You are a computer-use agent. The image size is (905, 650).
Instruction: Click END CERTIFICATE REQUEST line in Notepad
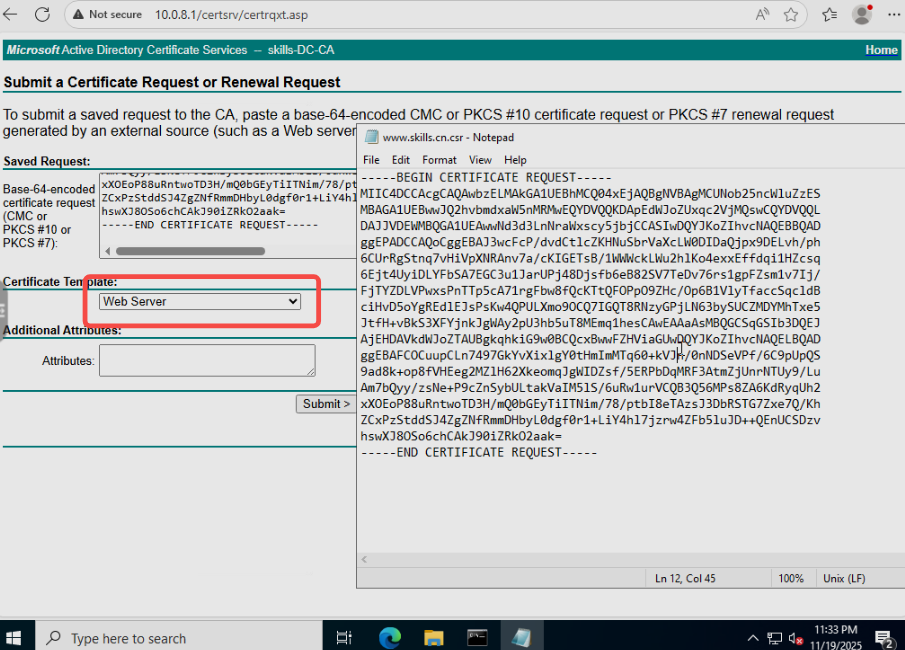click(x=478, y=453)
